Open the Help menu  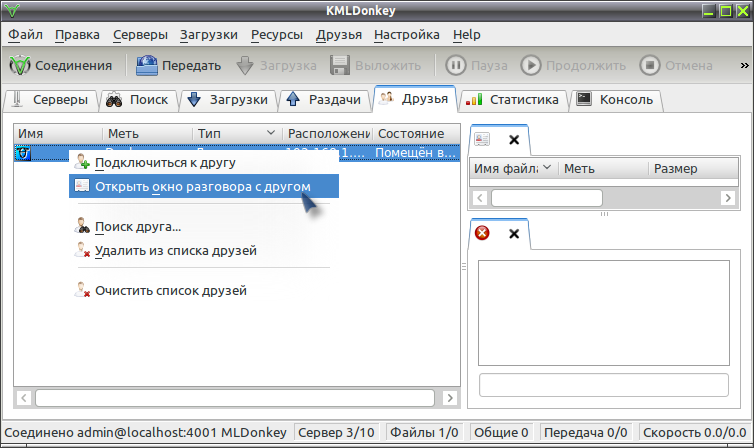click(x=466, y=35)
